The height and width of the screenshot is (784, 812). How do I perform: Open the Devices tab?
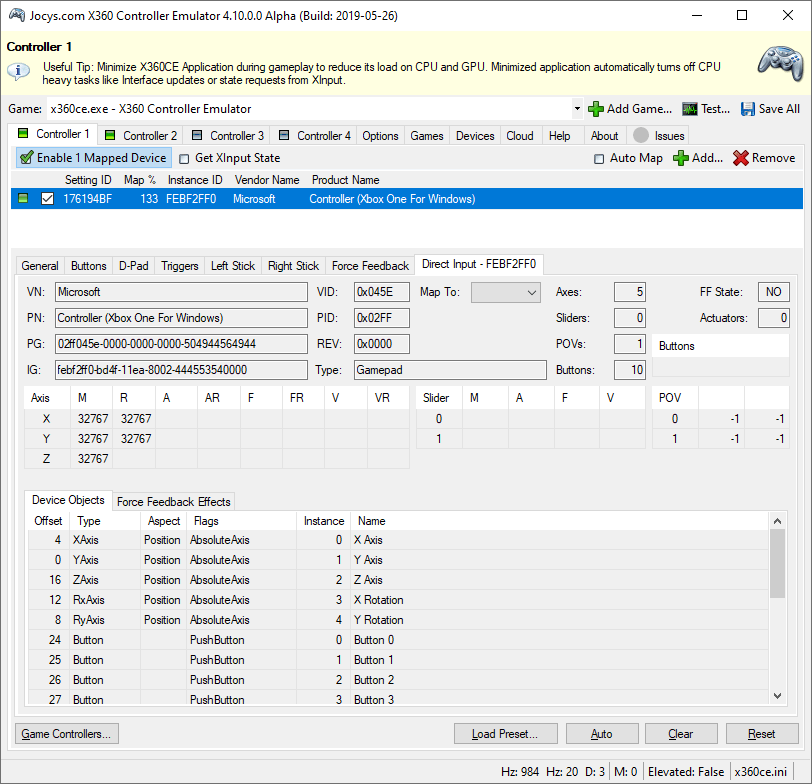475,136
